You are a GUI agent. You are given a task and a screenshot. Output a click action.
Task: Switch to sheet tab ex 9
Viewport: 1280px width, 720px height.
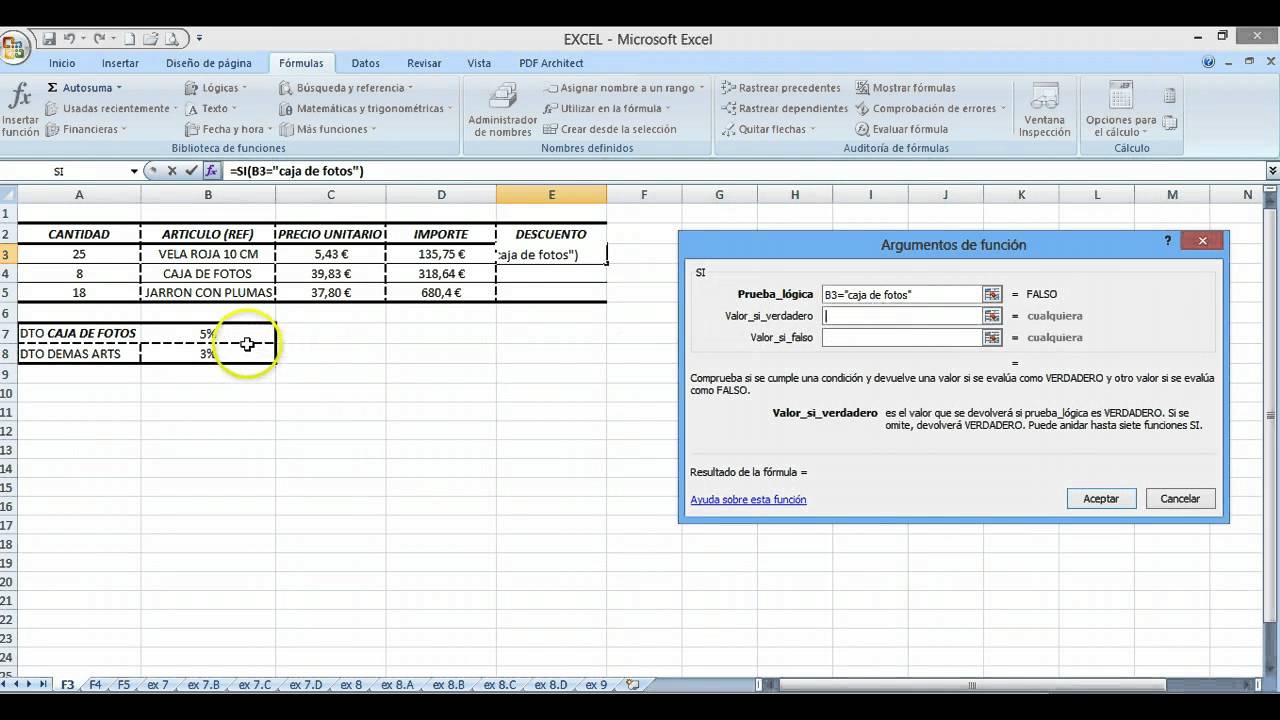point(596,685)
